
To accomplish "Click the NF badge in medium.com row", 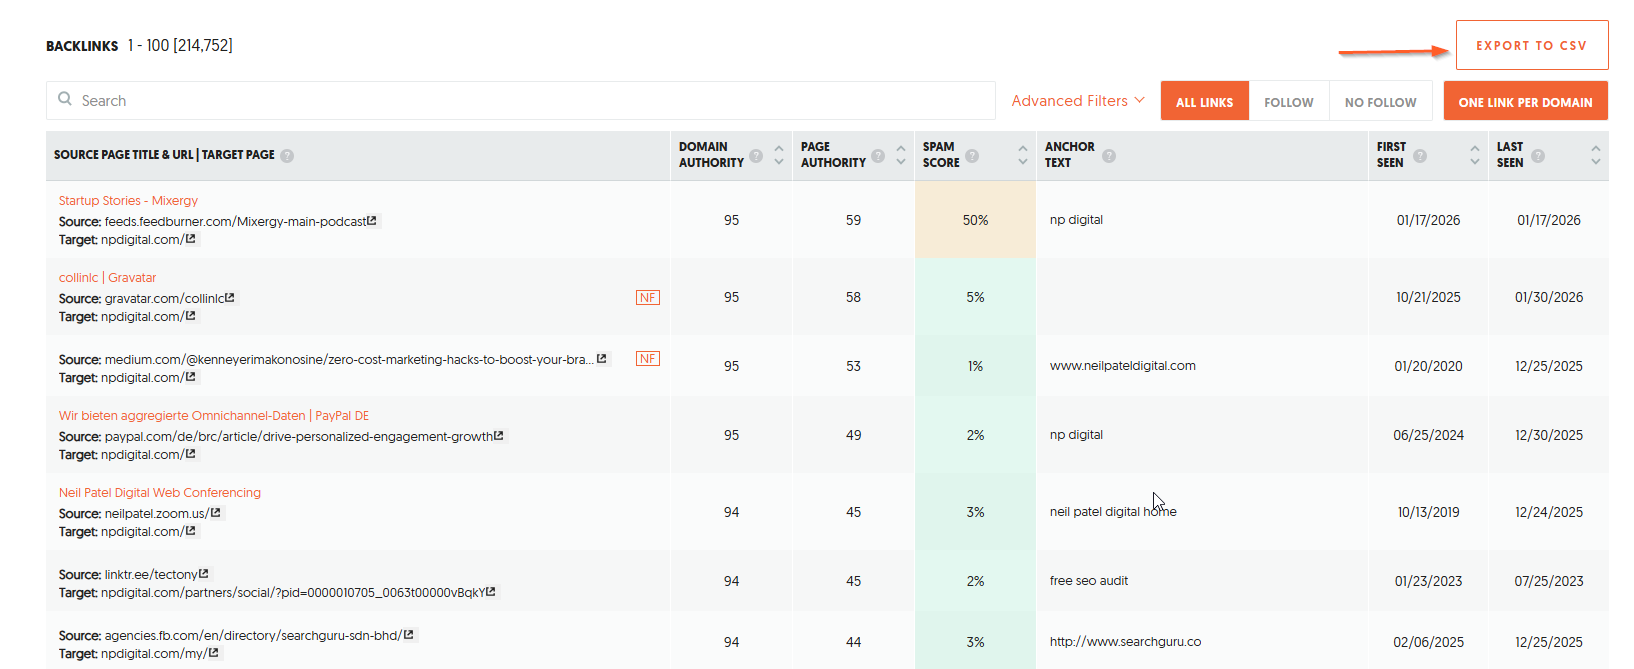I will coord(648,358).
